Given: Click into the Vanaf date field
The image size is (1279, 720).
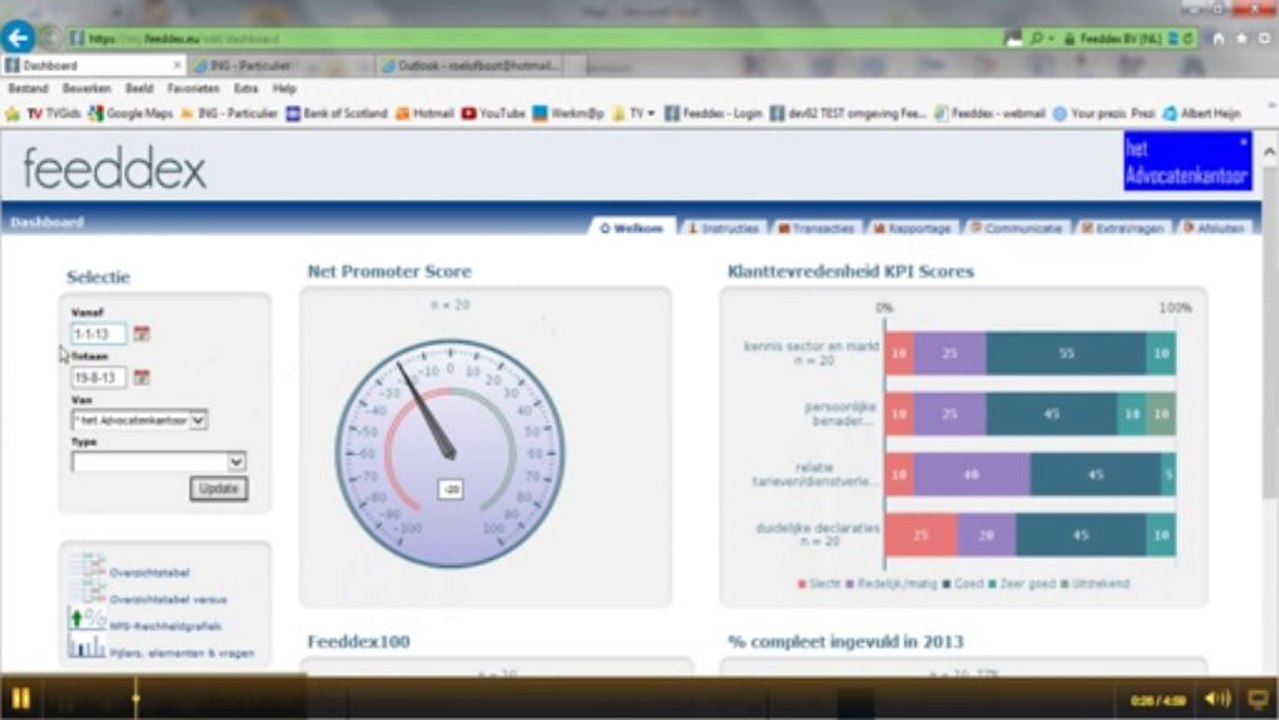Looking at the screenshot, I should coord(99,333).
